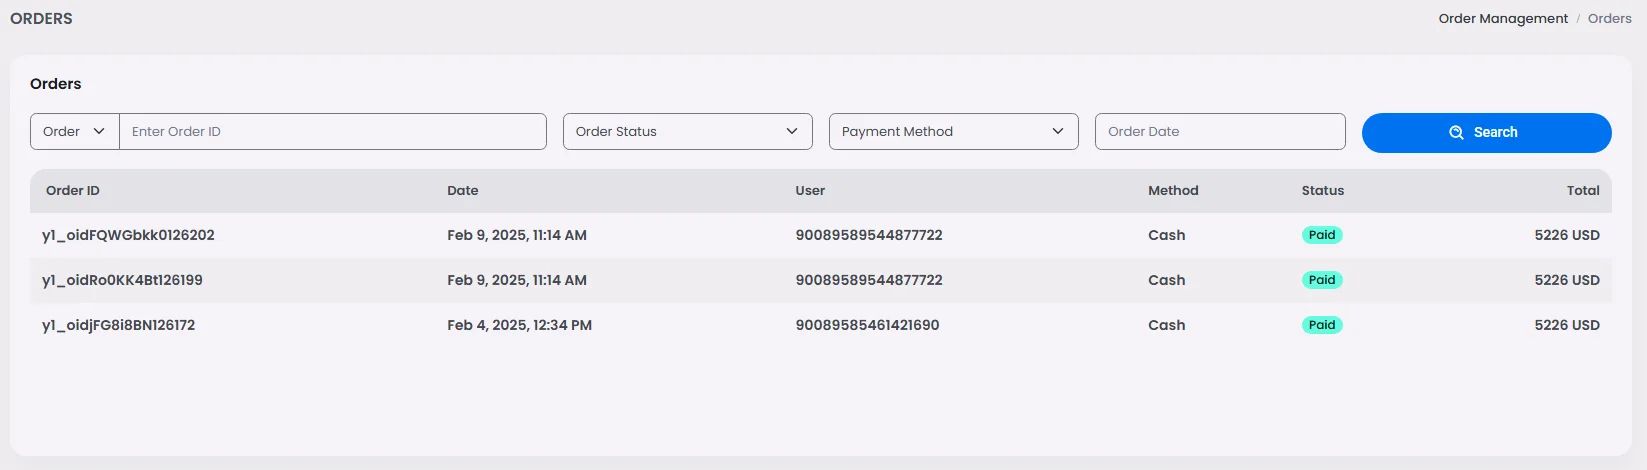
Task: Open the Order type dropdown
Action: (75, 132)
